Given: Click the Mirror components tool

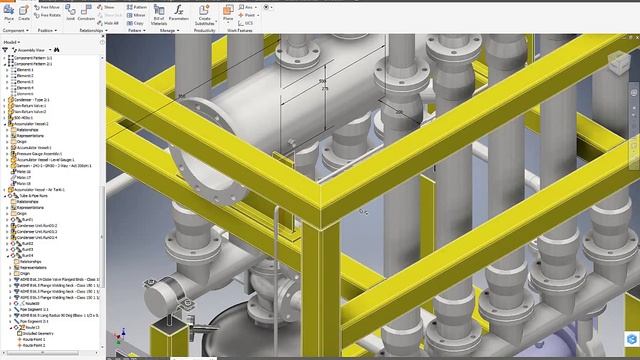Looking at the screenshot, I should click(136, 16).
